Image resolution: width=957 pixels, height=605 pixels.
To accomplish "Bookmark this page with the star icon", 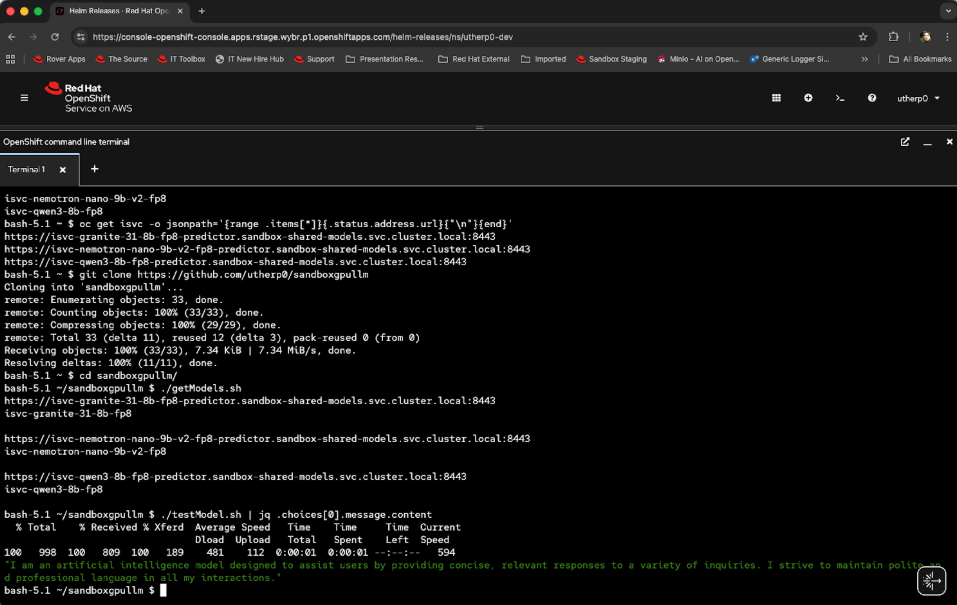I will pos(863,37).
